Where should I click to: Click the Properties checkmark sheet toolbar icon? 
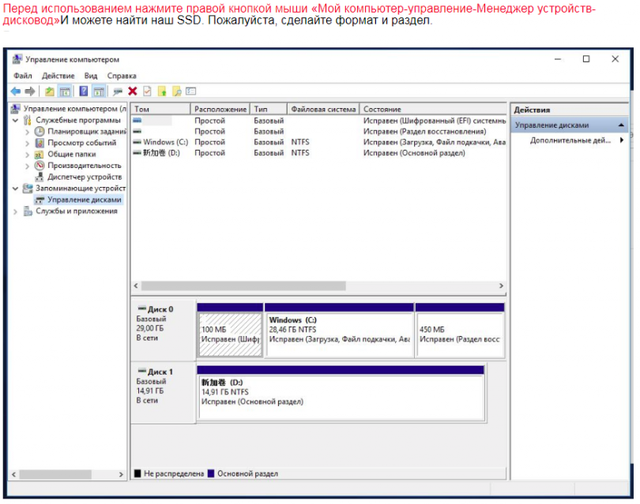click(146, 91)
